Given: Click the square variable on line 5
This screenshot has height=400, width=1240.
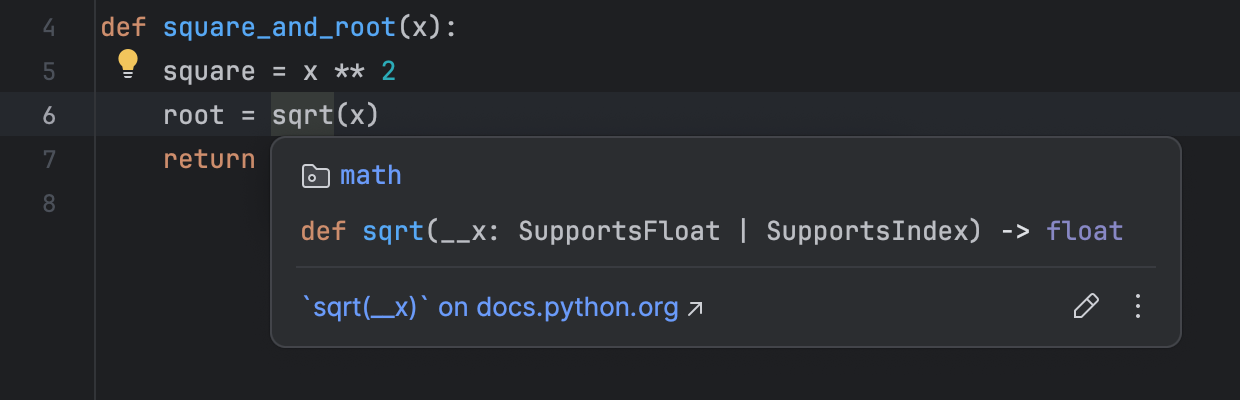Looking at the screenshot, I should tap(209, 71).
